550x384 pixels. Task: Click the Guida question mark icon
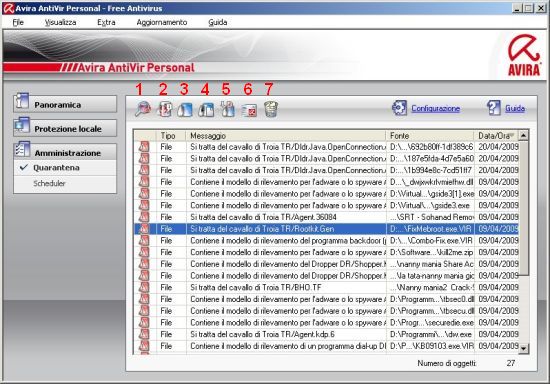(494, 108)
